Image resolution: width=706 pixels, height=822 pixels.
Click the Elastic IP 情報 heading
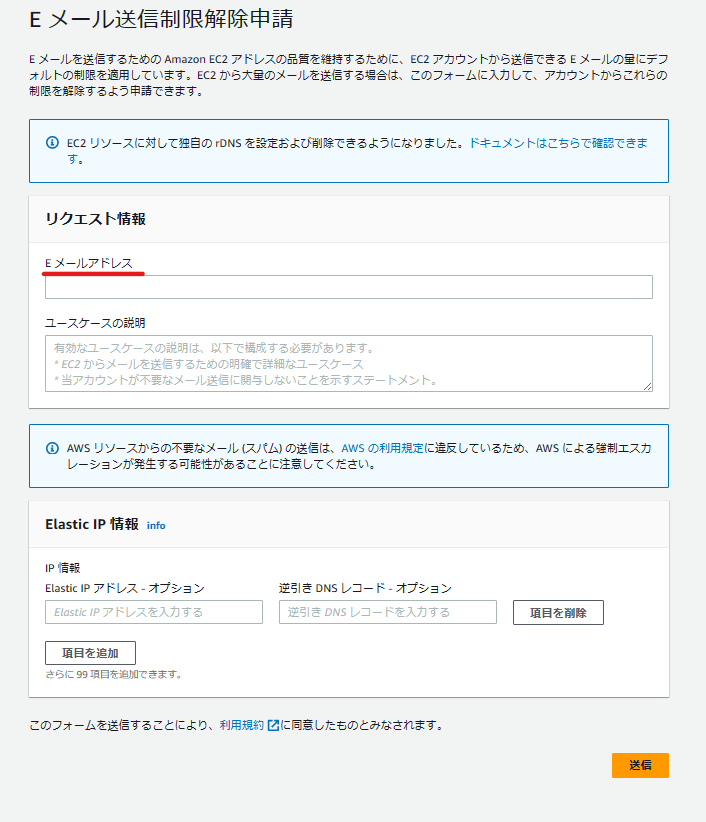point(92,524)
